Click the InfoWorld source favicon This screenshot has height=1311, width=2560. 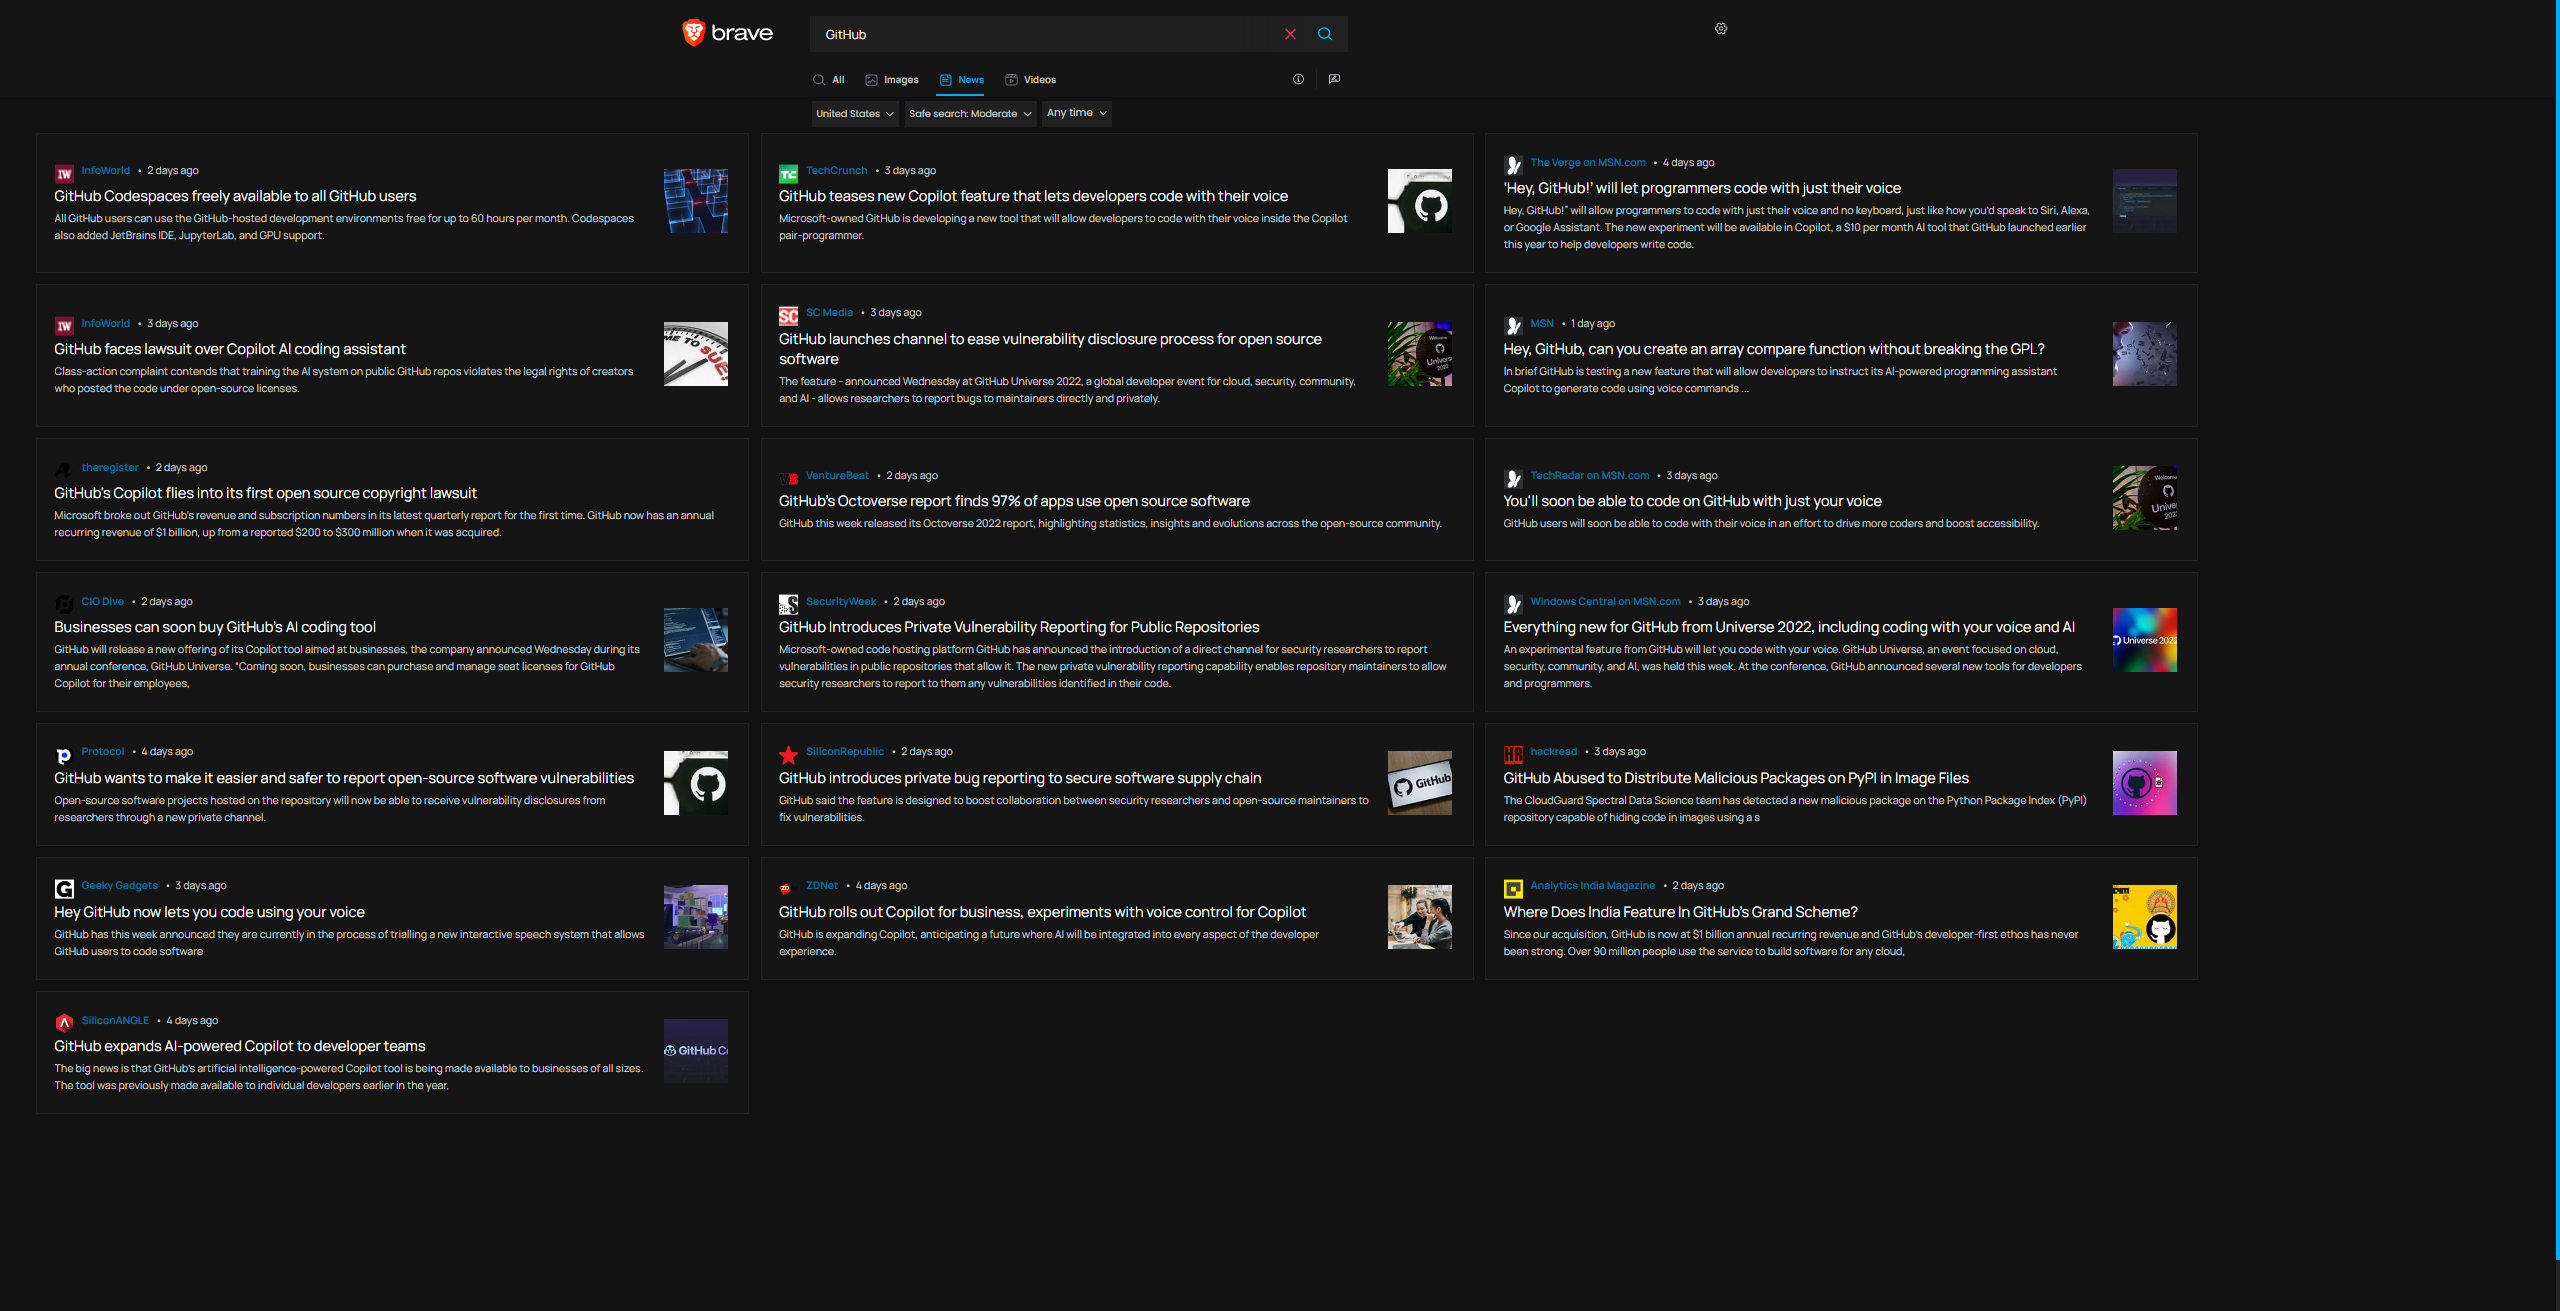[x=64, y=172]
